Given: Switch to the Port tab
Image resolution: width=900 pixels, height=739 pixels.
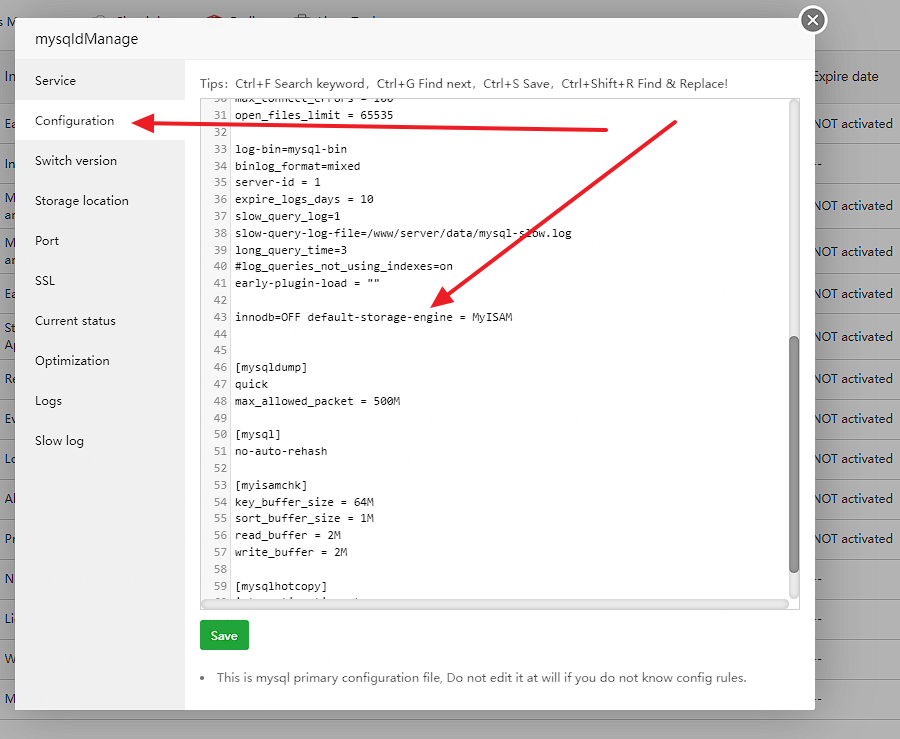Looking at the screenshot, I should [x=47, y=241].
